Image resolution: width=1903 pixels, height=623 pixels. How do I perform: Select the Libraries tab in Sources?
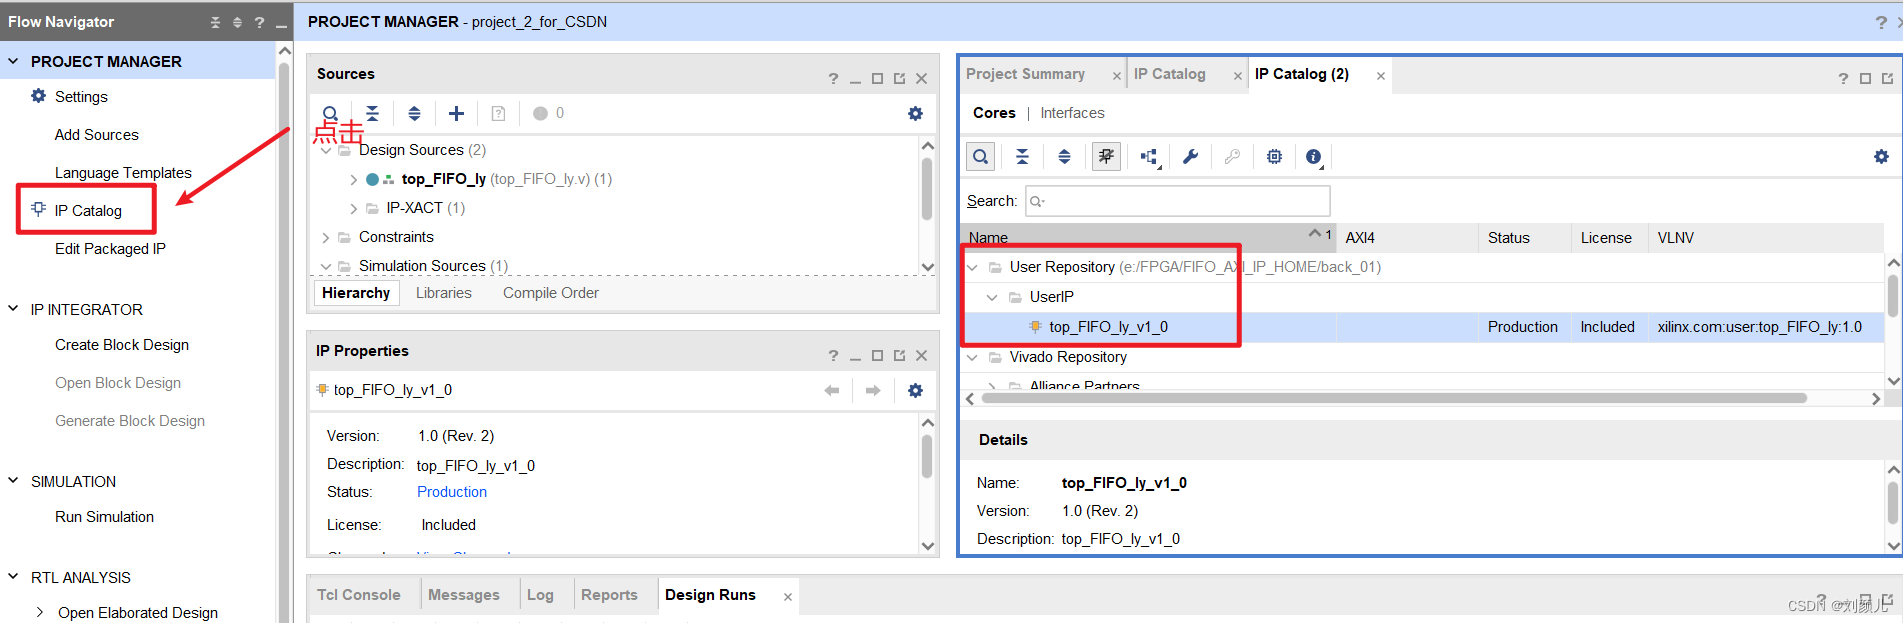tap(443, 293)
